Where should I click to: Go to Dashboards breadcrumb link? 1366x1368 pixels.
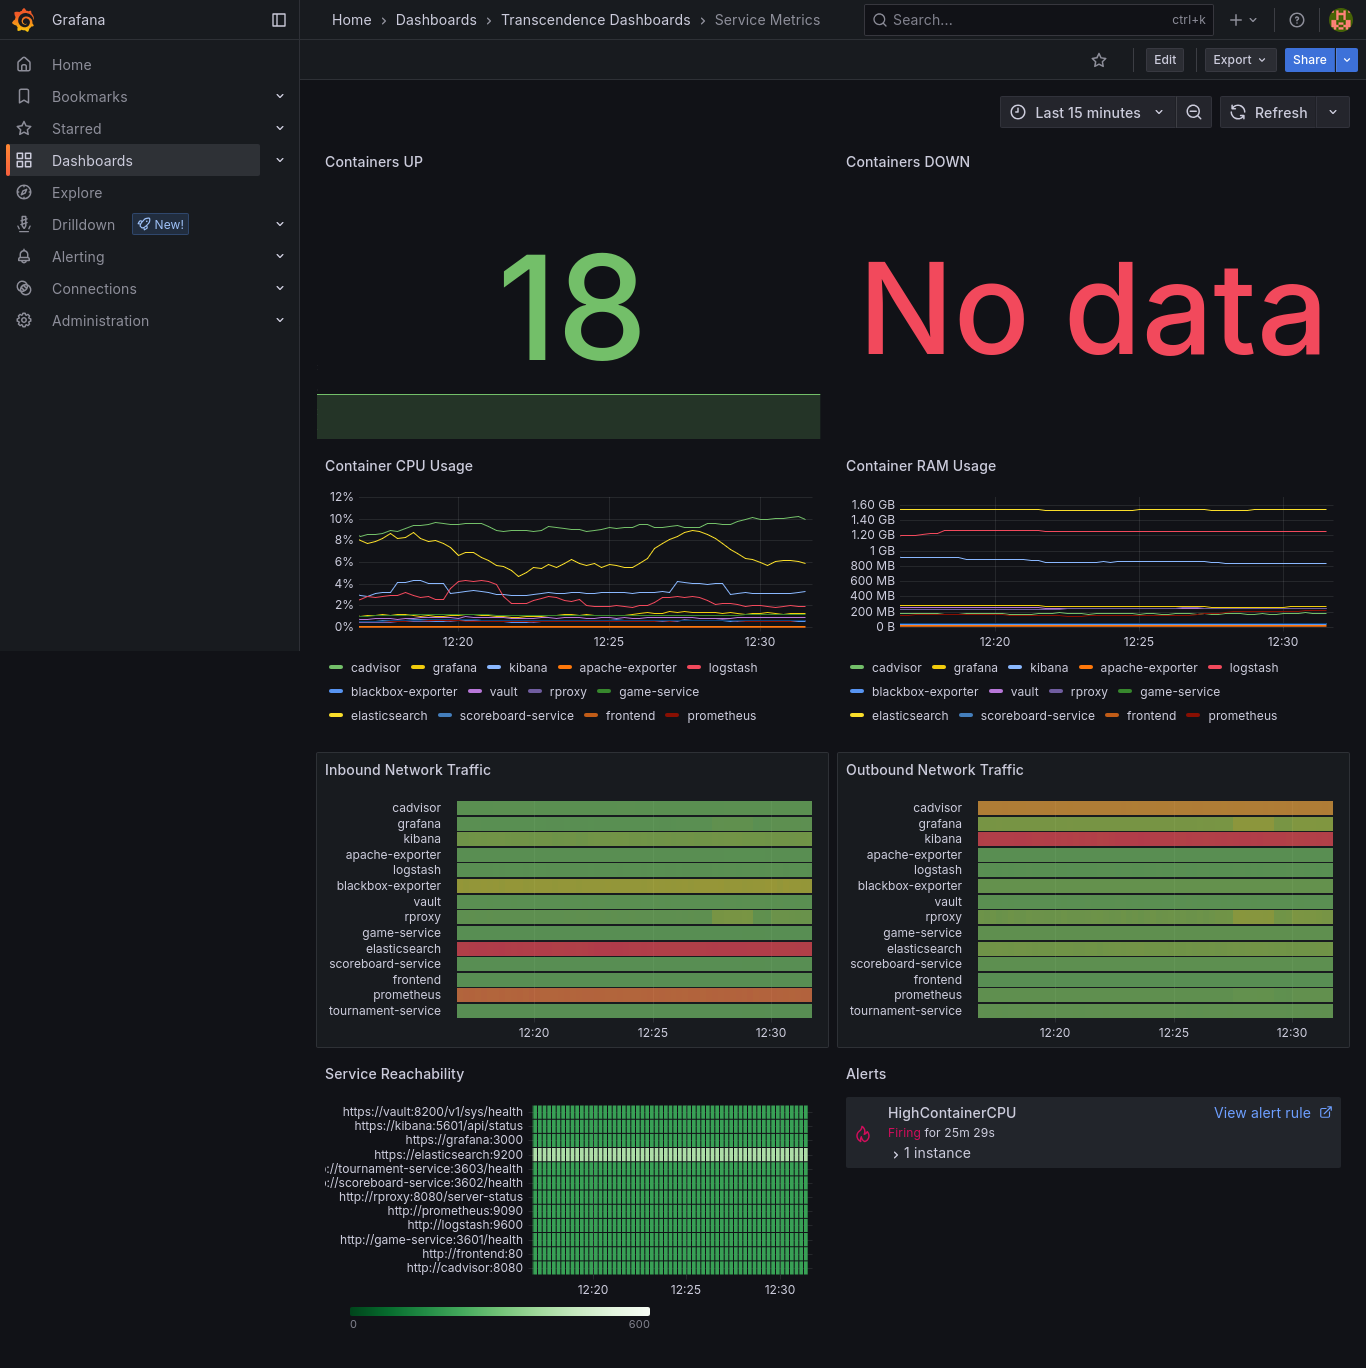coord(436,20)
